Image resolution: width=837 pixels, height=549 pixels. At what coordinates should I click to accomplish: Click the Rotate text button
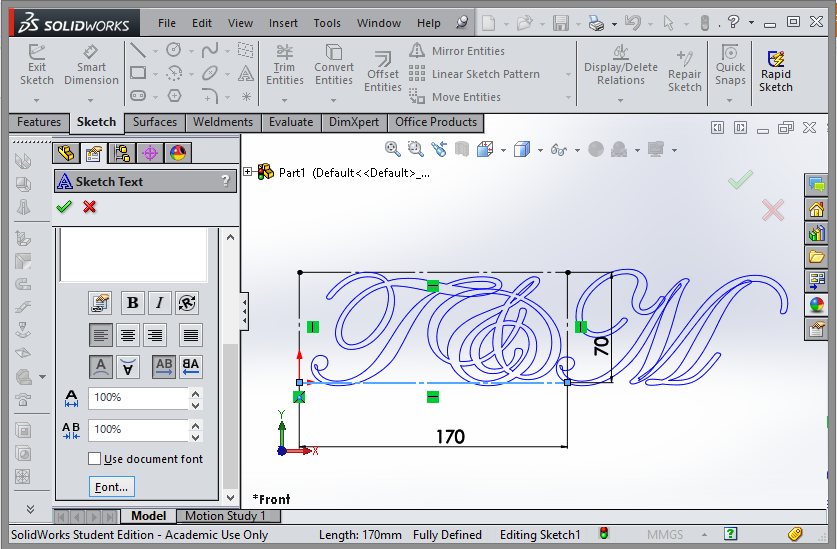tap(187, 303)
